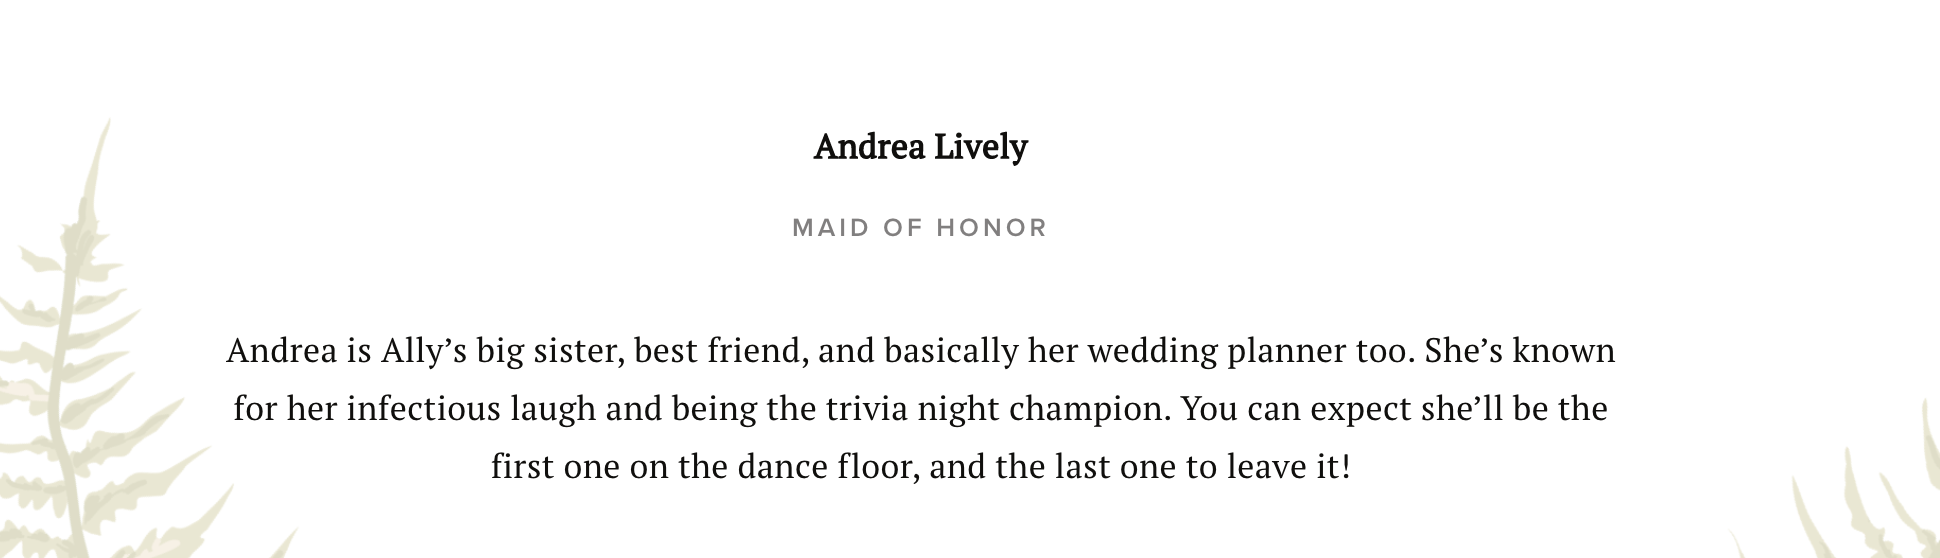Screen dimensions: 1940x558
Task: Click the word 'Lively' in the heading
Action: pyautogui.click(x=981, y=148)
